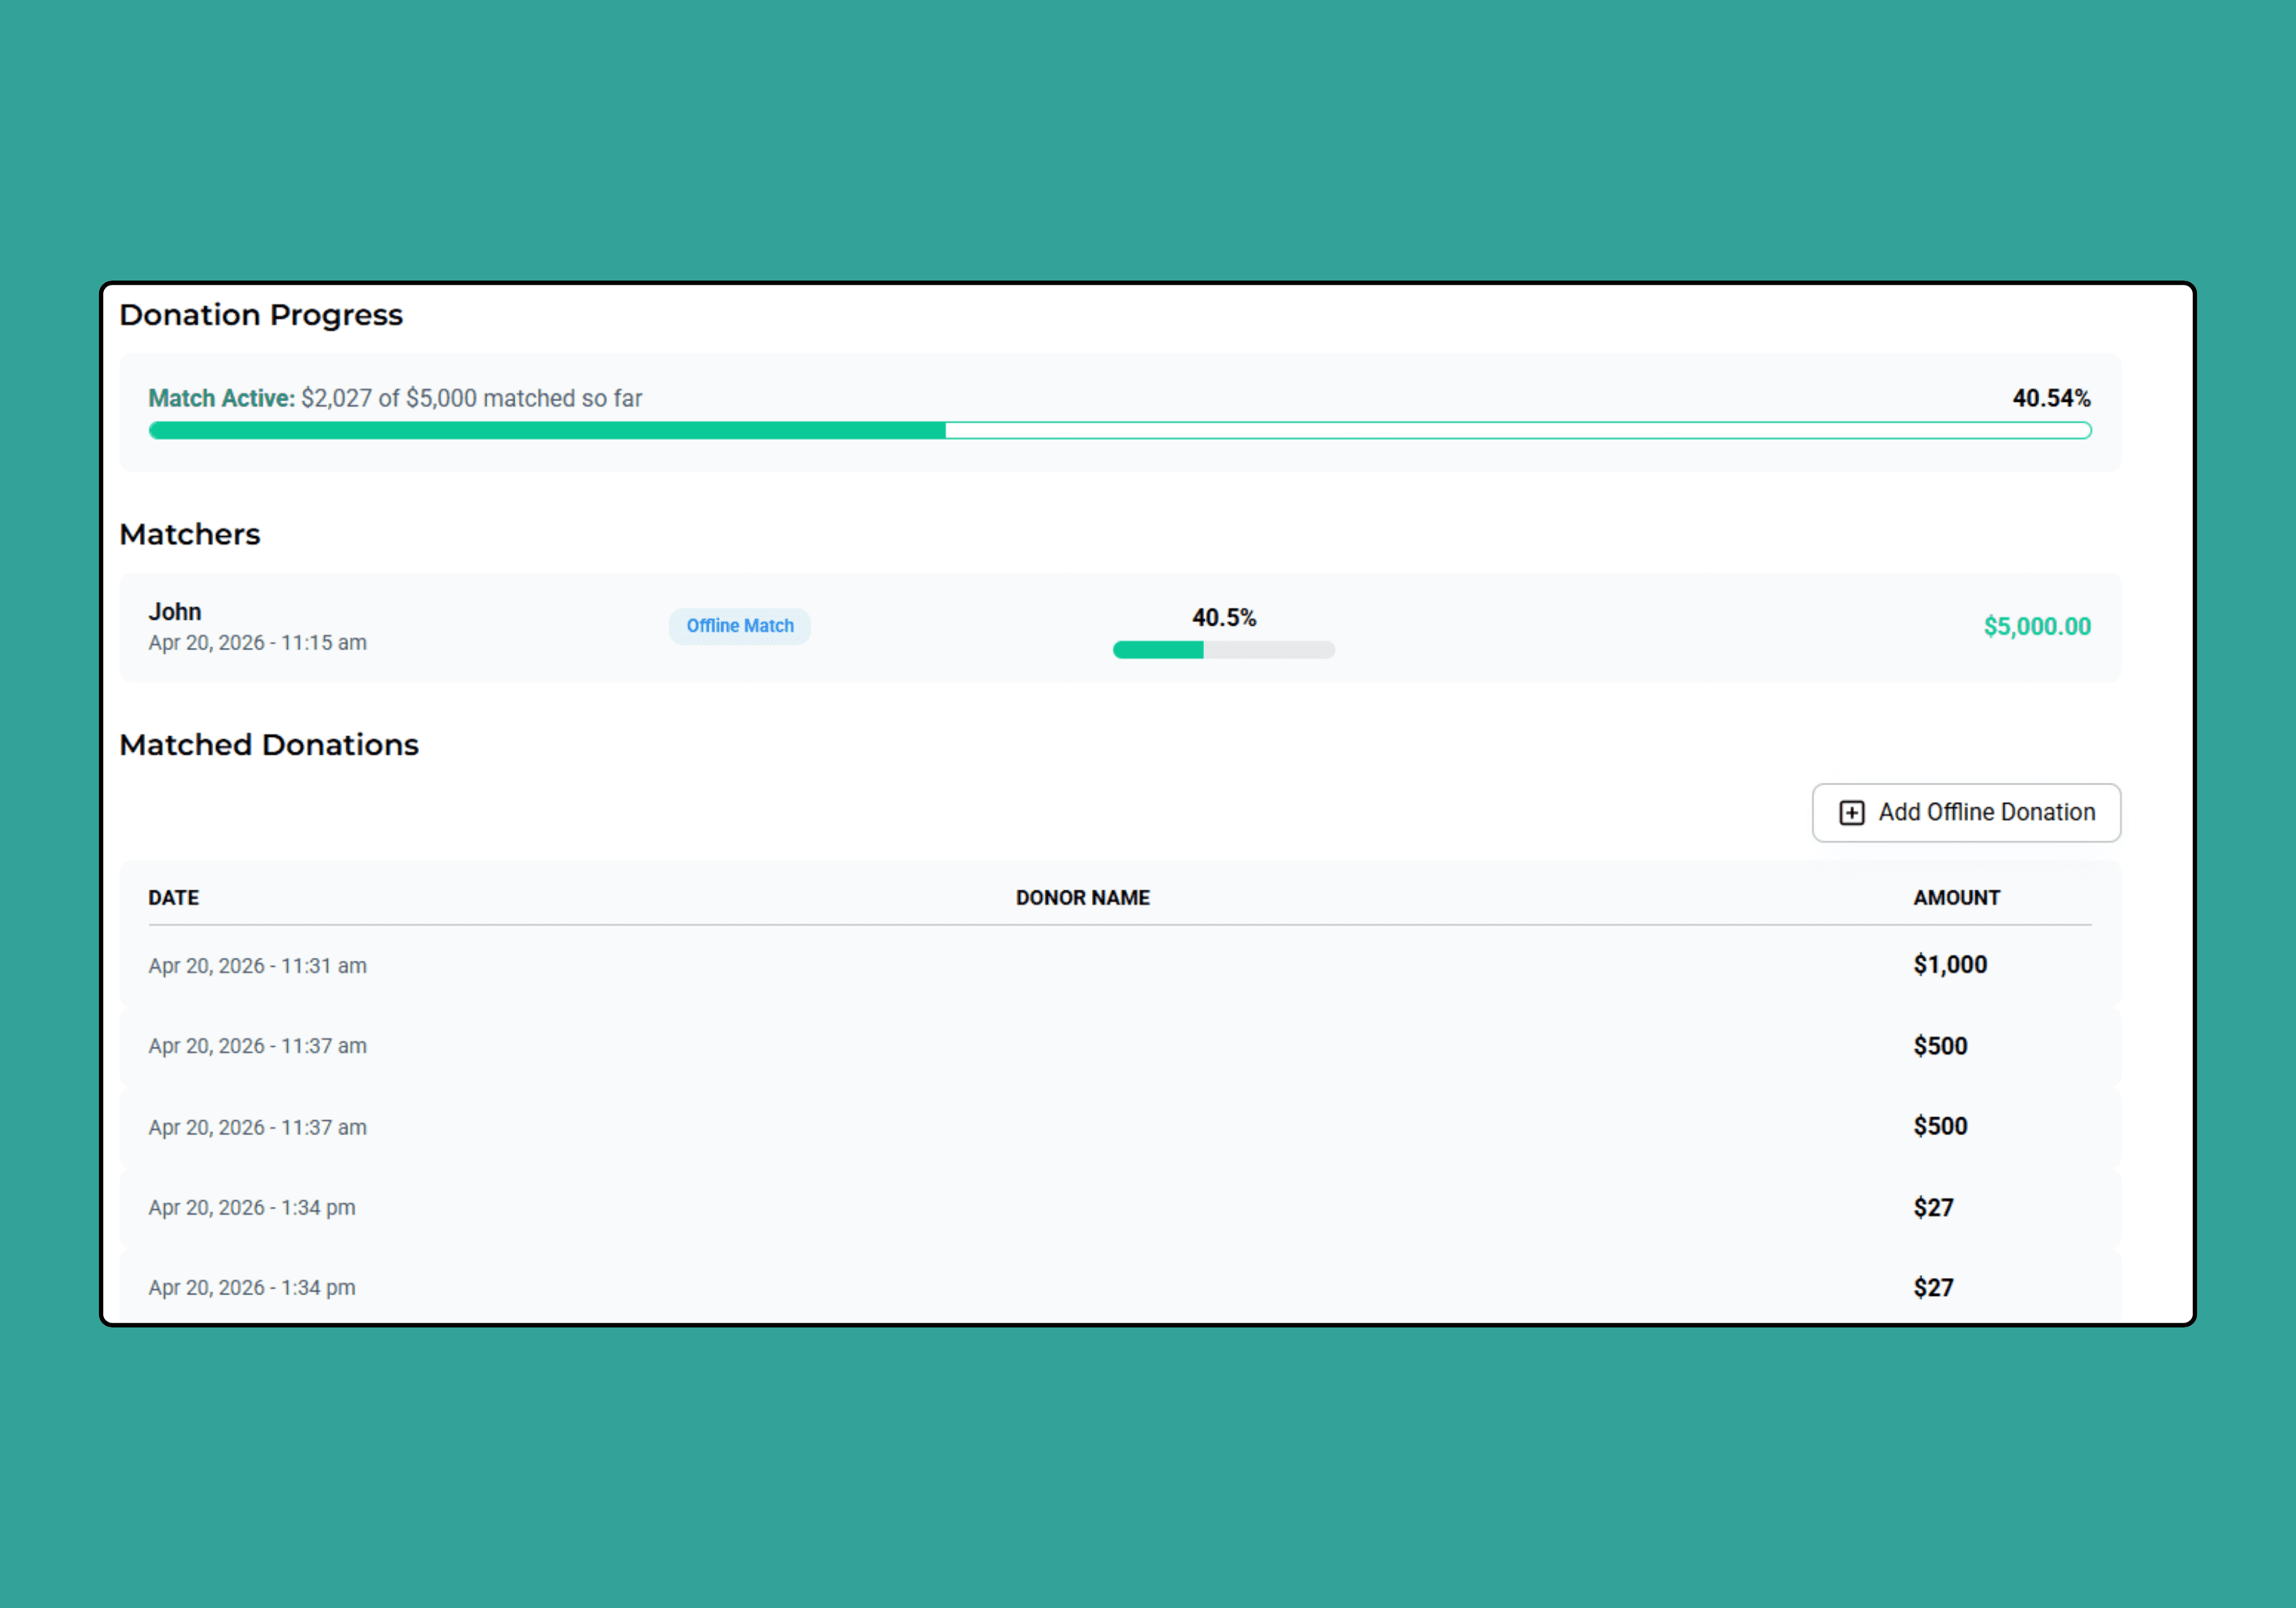
Task: Click the 40.54% progress percentage label
Action: 2050,399
